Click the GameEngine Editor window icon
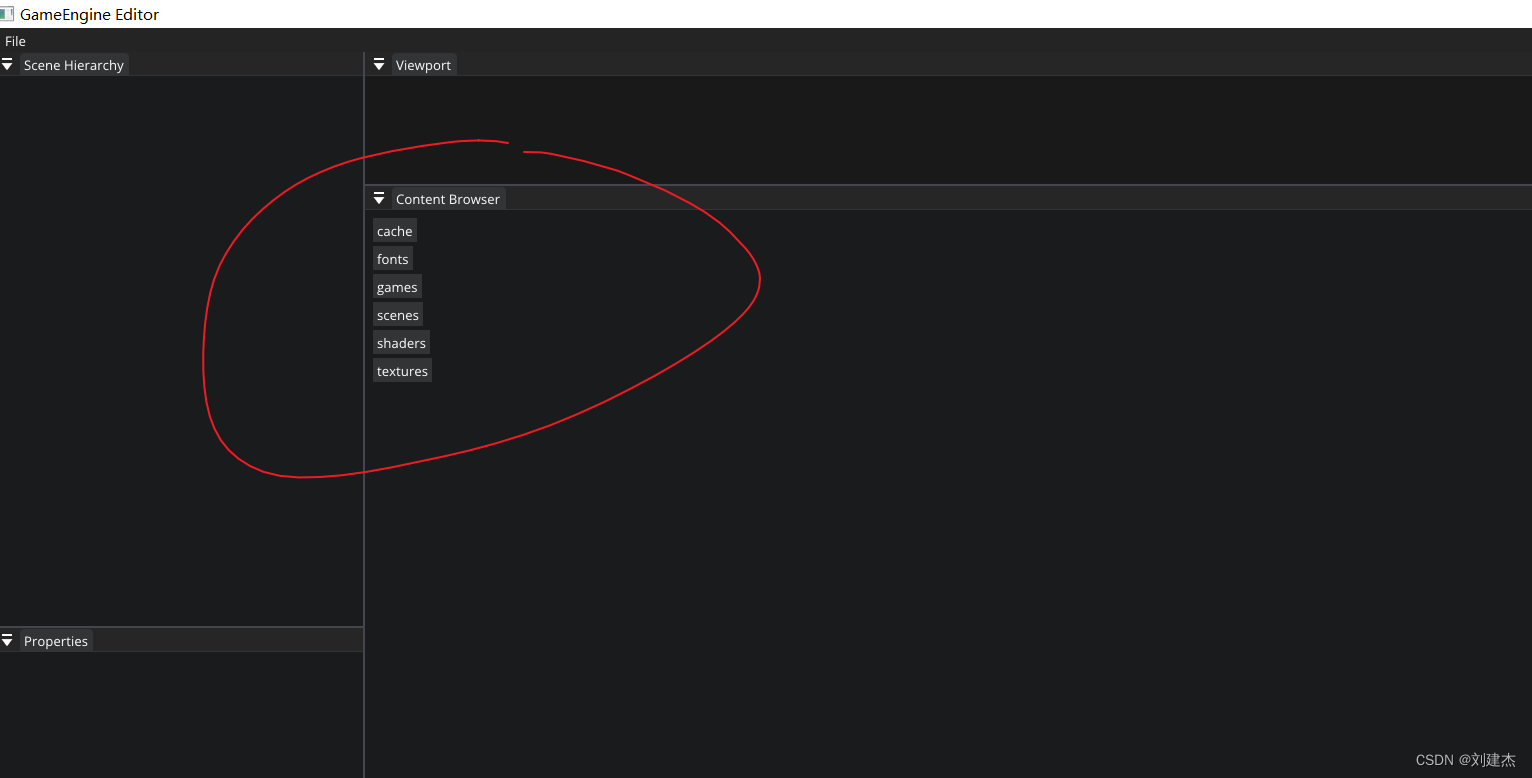The width and height of the screenshot is (1532, 778). [x=7, y=14]
